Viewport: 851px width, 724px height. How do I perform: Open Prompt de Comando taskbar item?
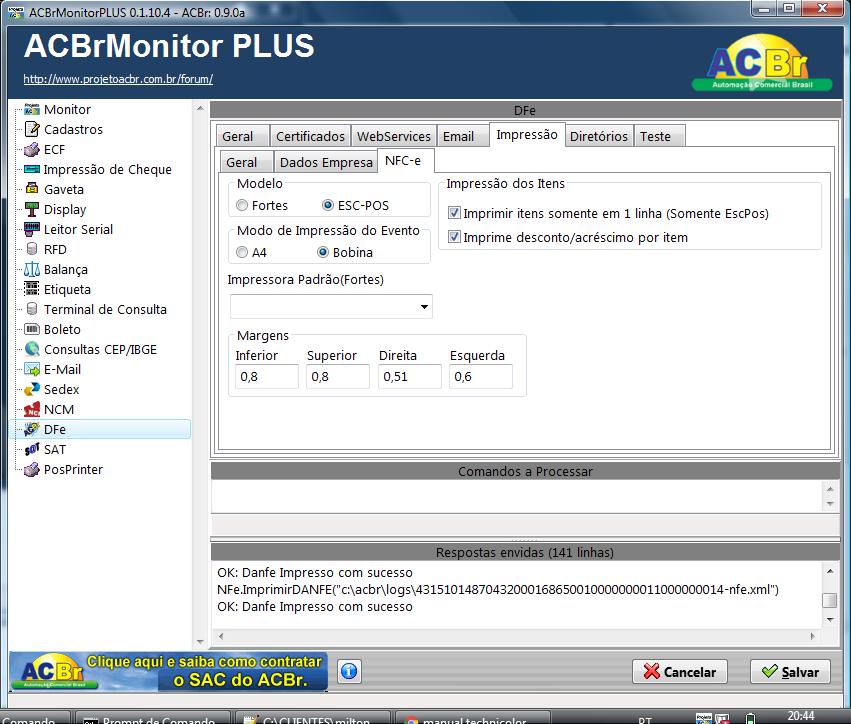(x=152, y=717)
